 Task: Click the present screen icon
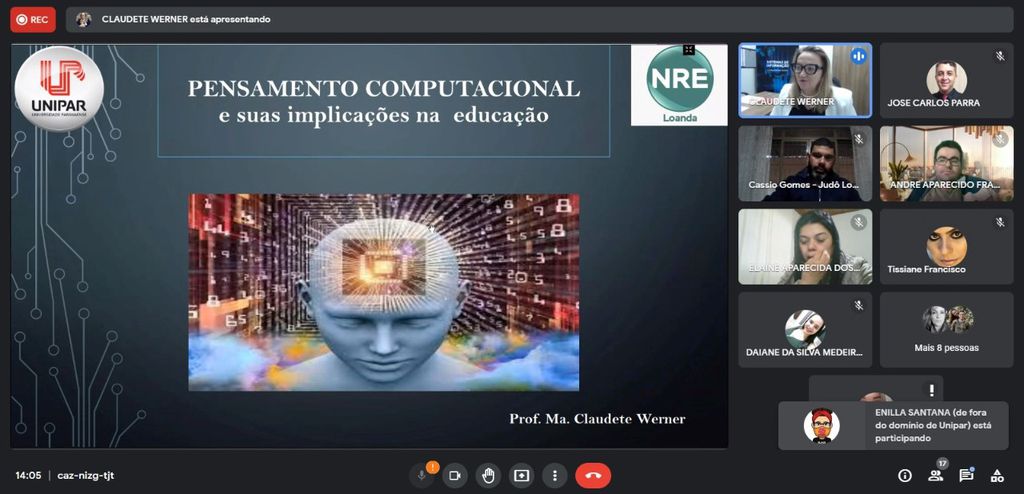coord(521,476)
